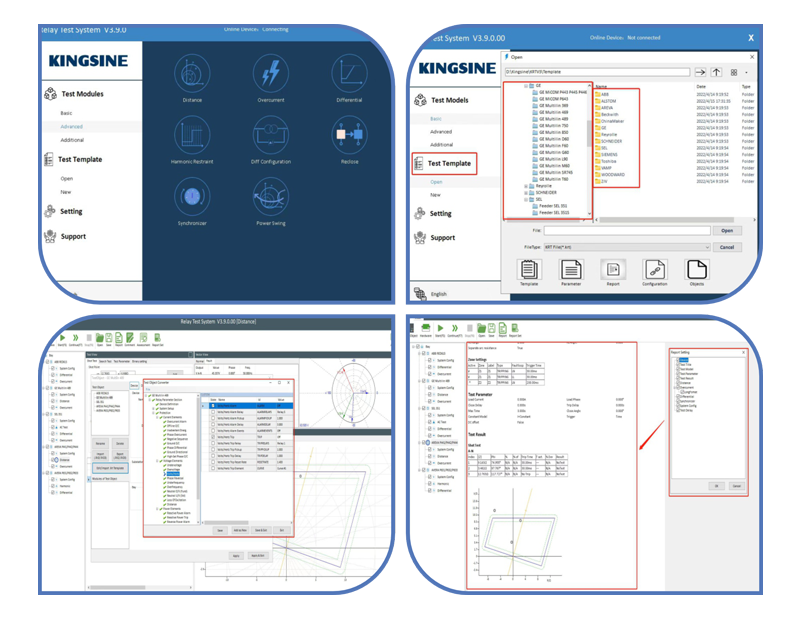Open the Setting section under Test Modules
800x619 pixels.
(71, 211)
